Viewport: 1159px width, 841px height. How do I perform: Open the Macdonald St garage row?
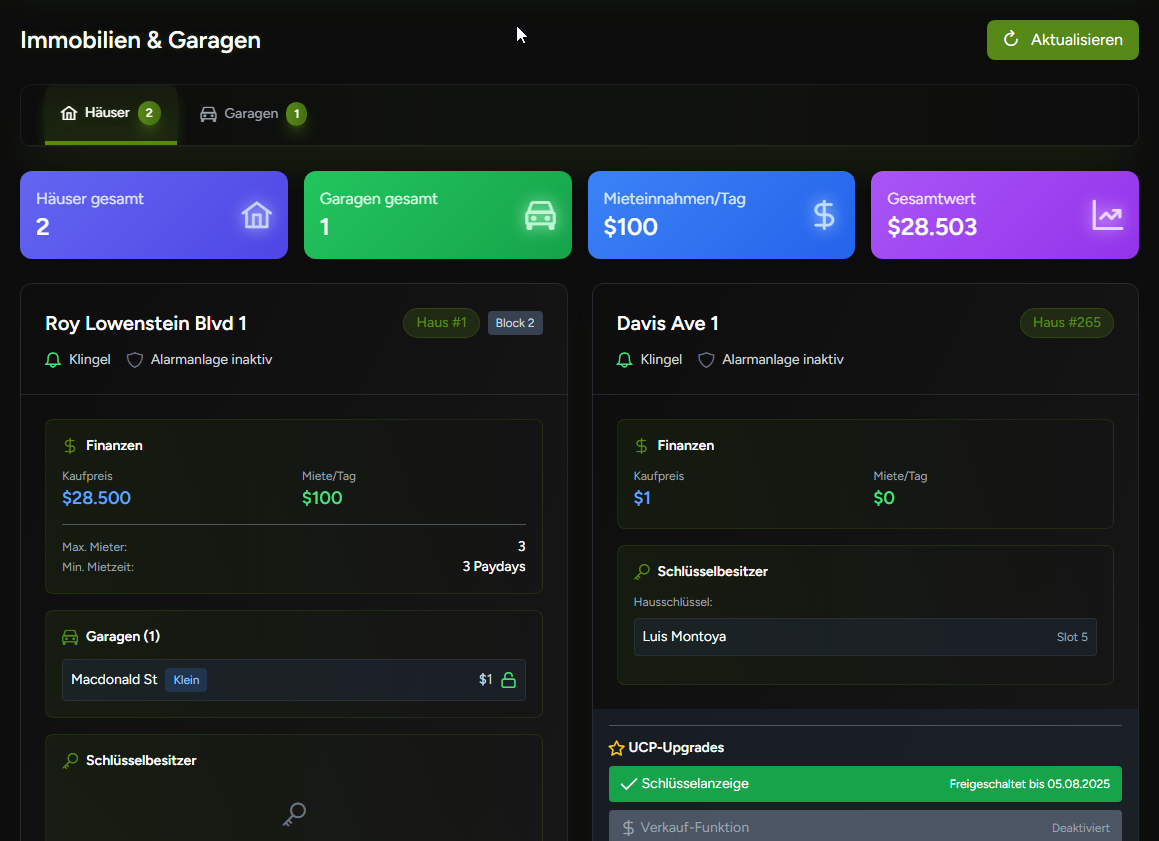coord(294,680)
